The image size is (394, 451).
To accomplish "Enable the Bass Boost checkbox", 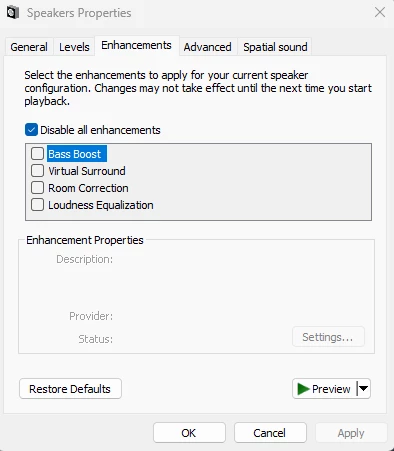I will click(x=37, y=154).
